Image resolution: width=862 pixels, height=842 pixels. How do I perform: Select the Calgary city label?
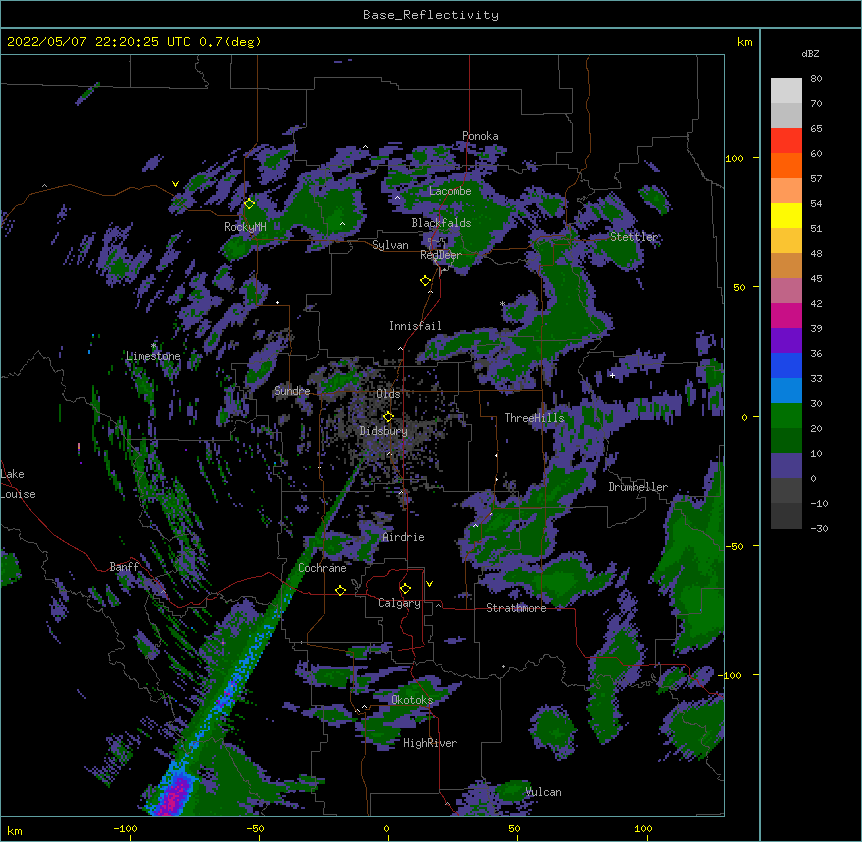(399, 603)
